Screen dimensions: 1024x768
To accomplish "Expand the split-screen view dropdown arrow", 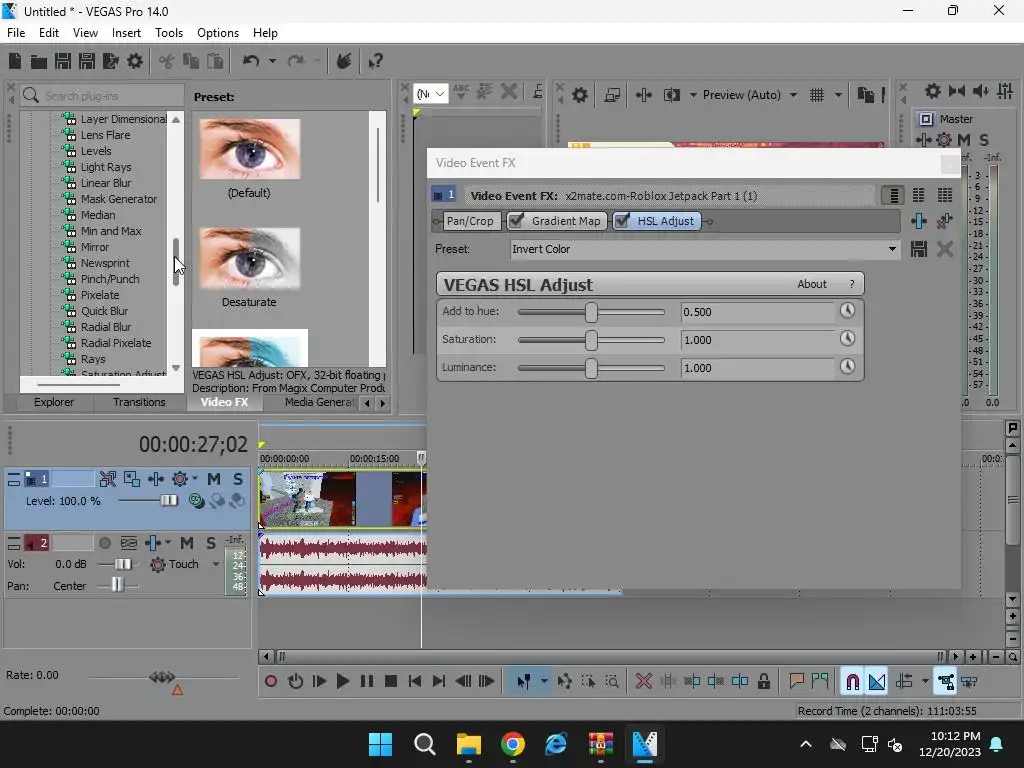I will tap(693, 95).
